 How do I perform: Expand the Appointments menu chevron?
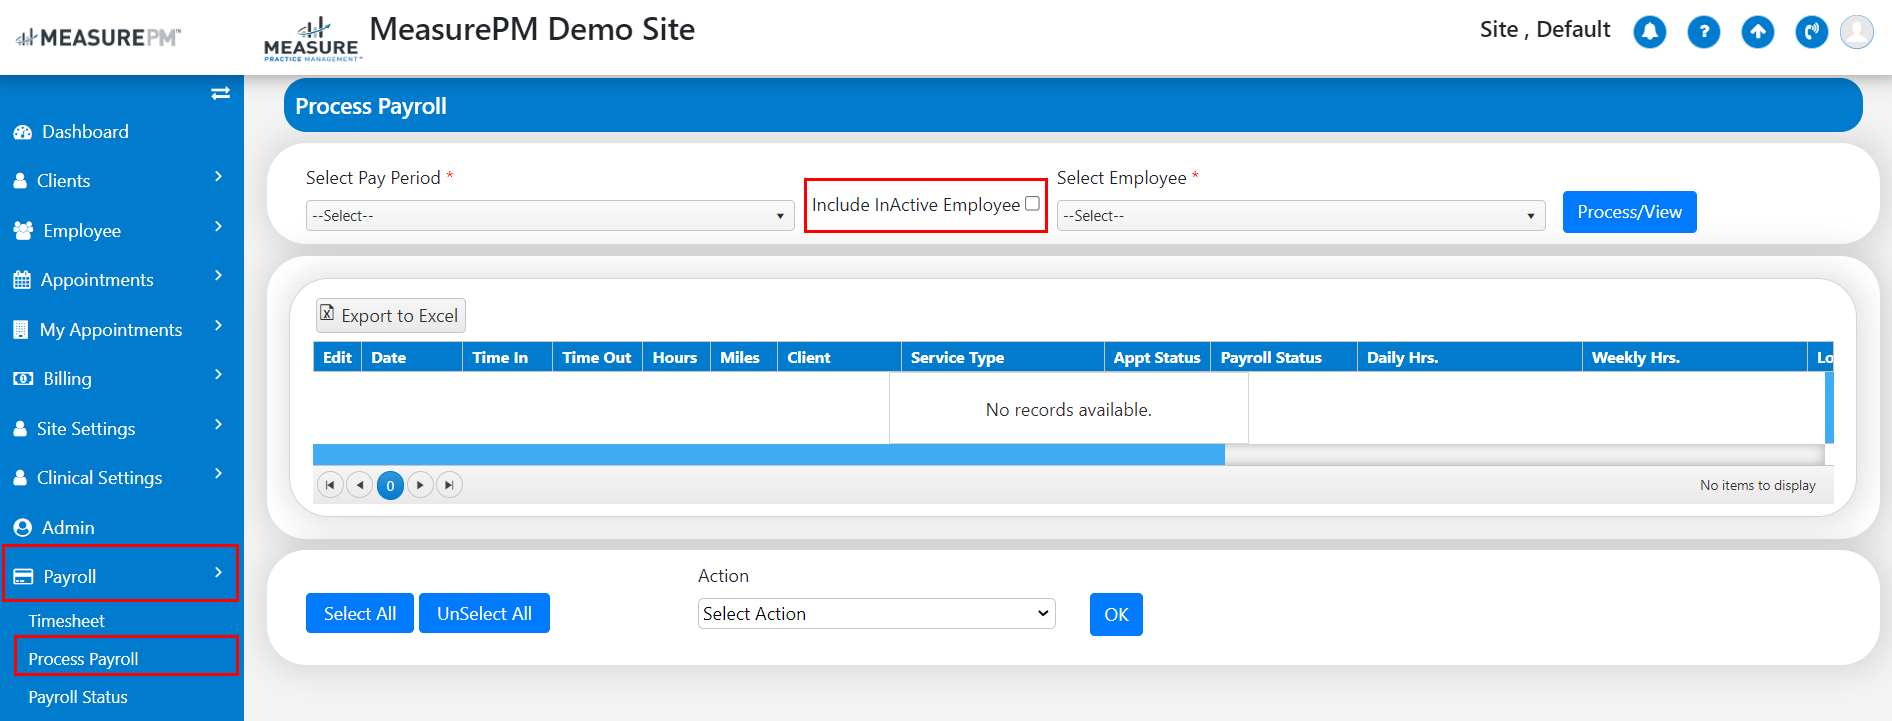[218, 276]
